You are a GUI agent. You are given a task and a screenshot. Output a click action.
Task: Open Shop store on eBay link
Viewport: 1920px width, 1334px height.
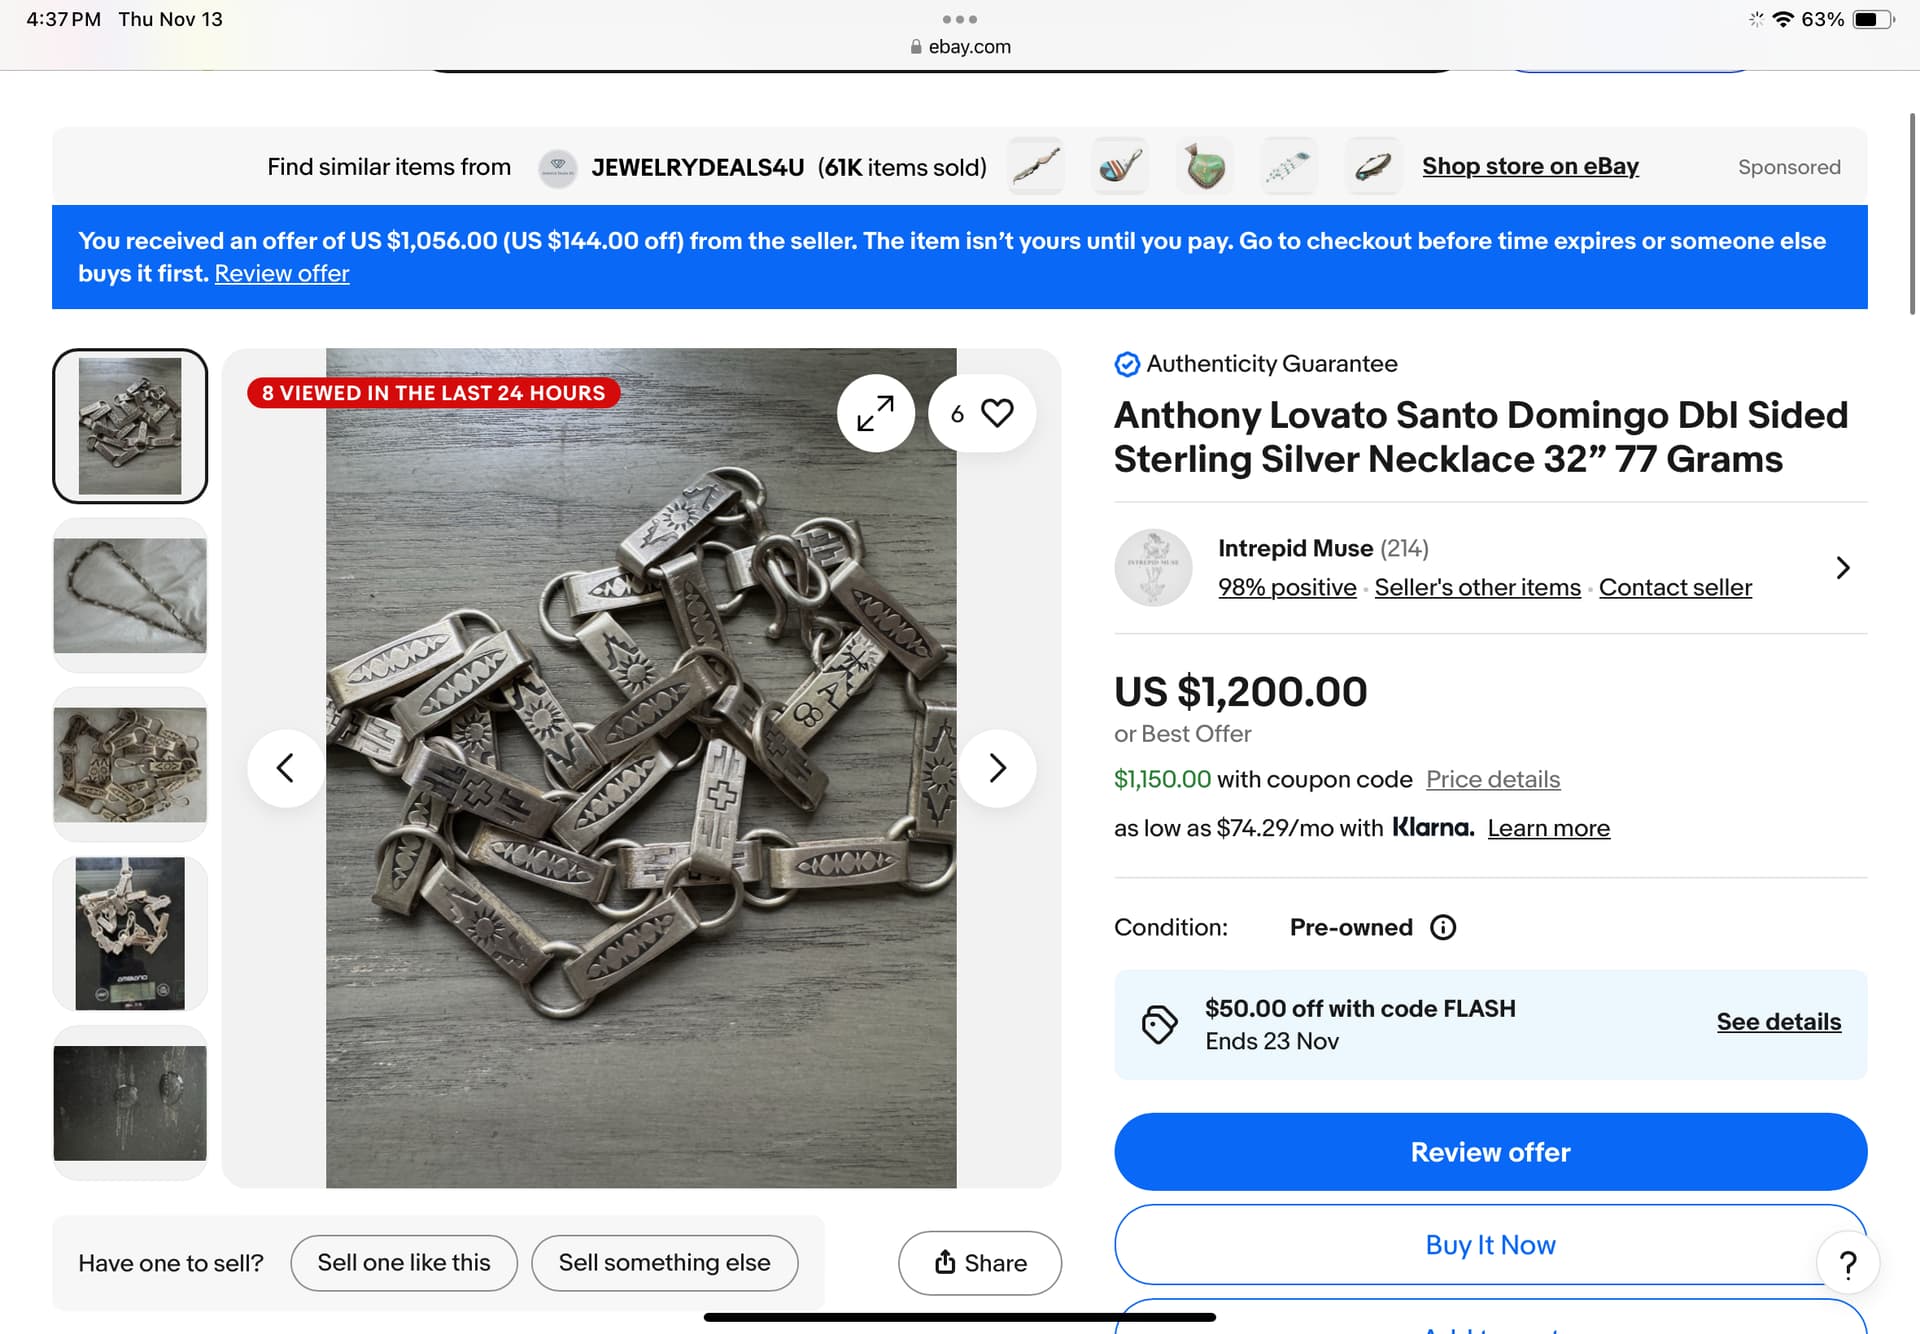(x=1530, y=166)
